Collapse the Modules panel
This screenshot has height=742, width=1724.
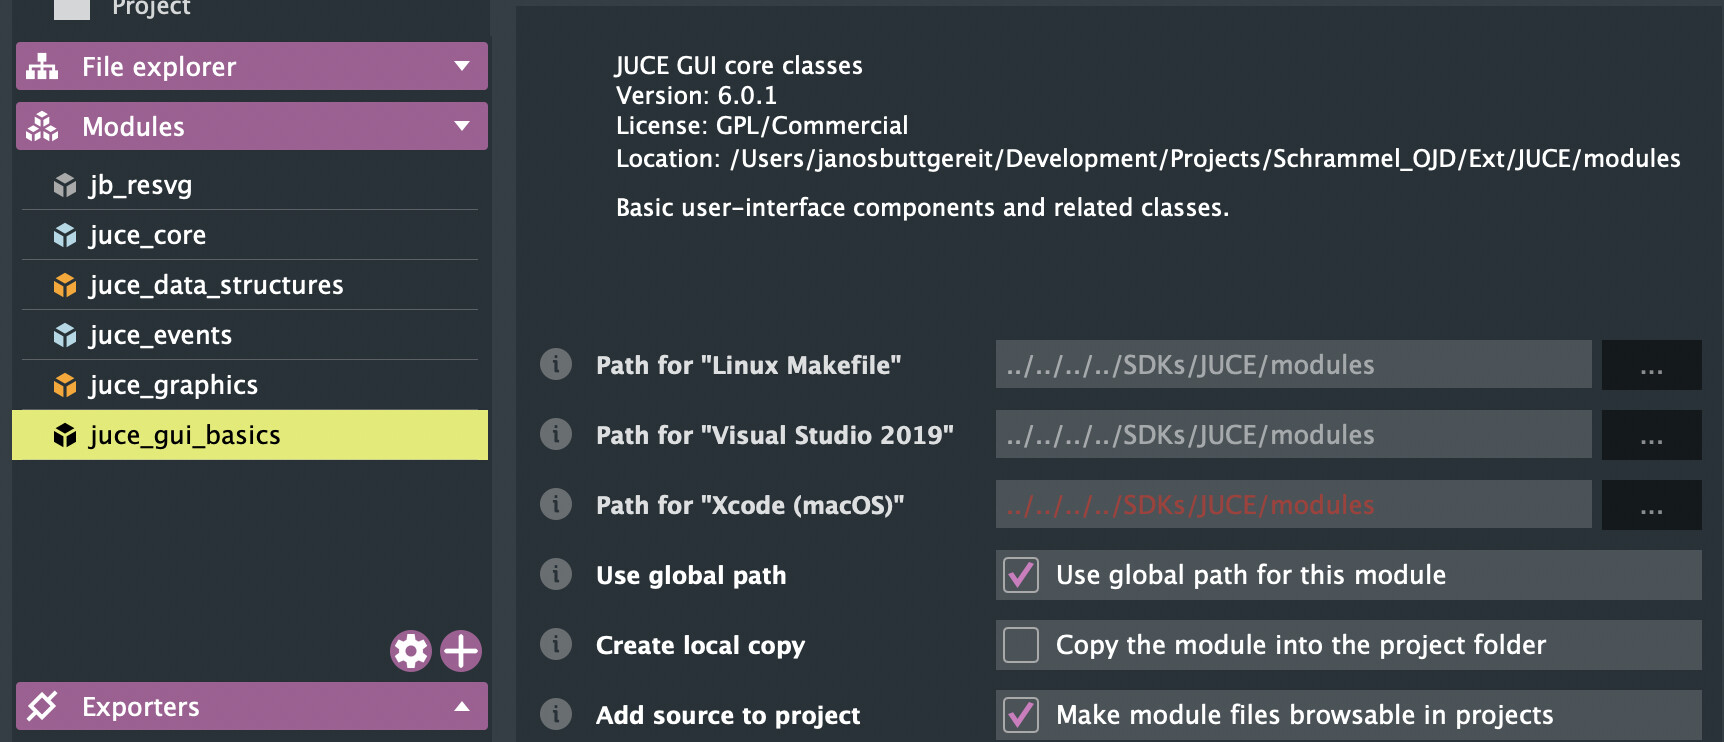[x=462, y=126]
